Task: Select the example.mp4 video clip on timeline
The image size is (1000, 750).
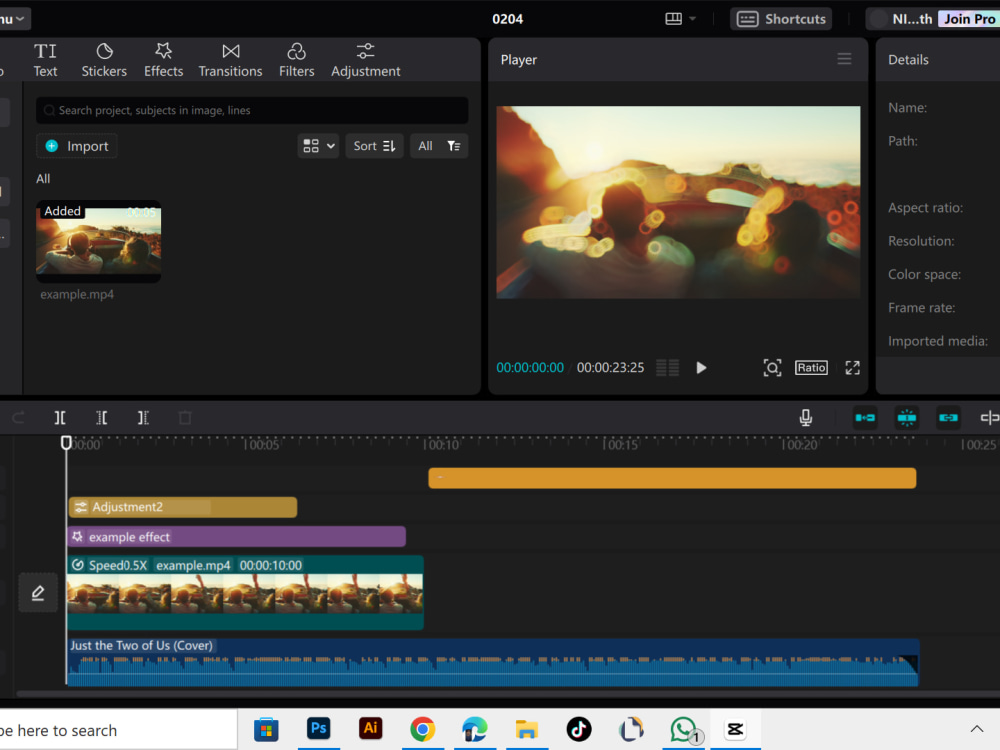Action: pyautogui.click(x=246, y=592)
